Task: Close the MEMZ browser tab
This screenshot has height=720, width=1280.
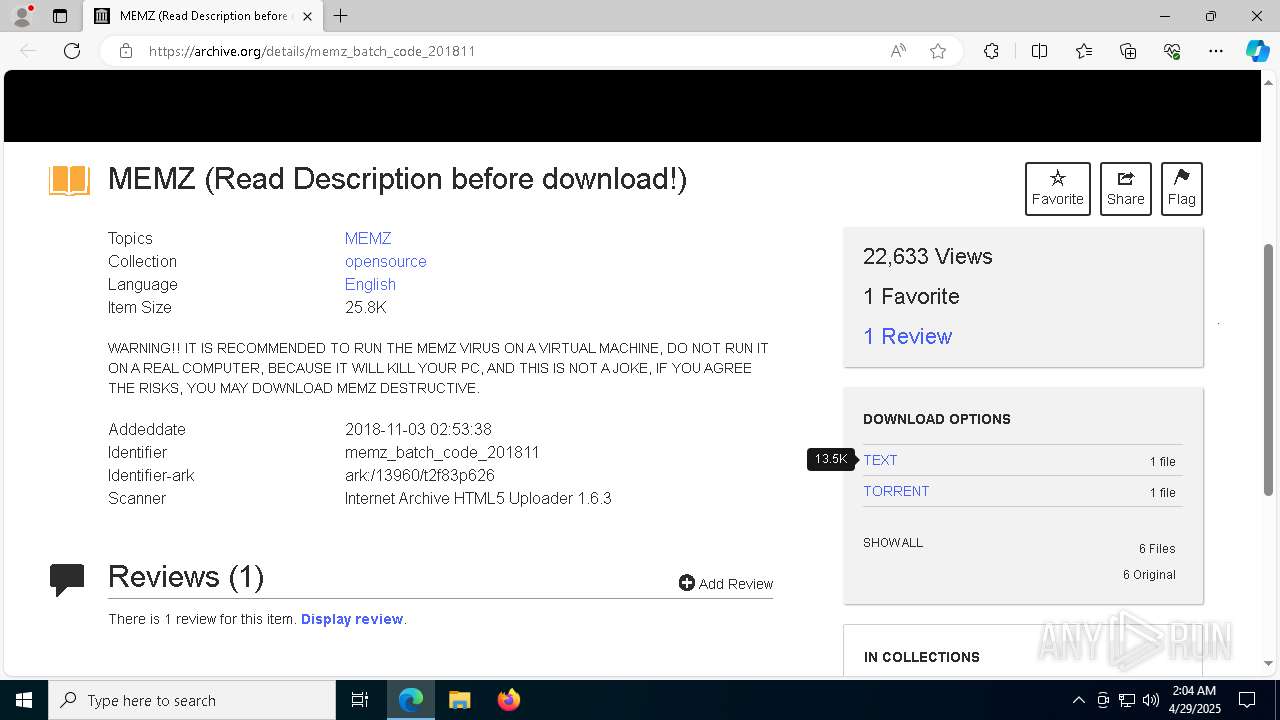Action: tap(307, 16)
